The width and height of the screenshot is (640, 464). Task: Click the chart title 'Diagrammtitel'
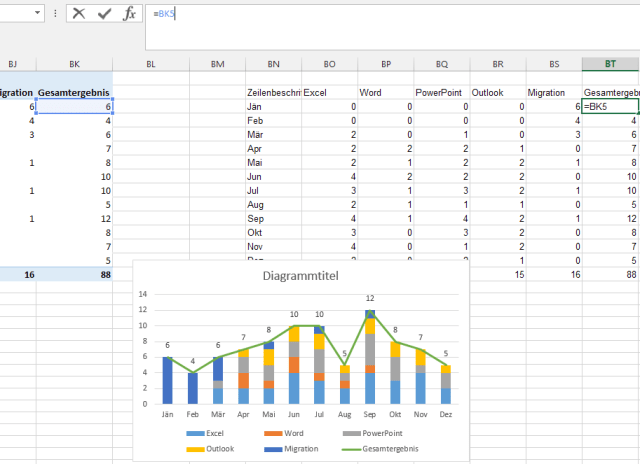pos(301,276)
